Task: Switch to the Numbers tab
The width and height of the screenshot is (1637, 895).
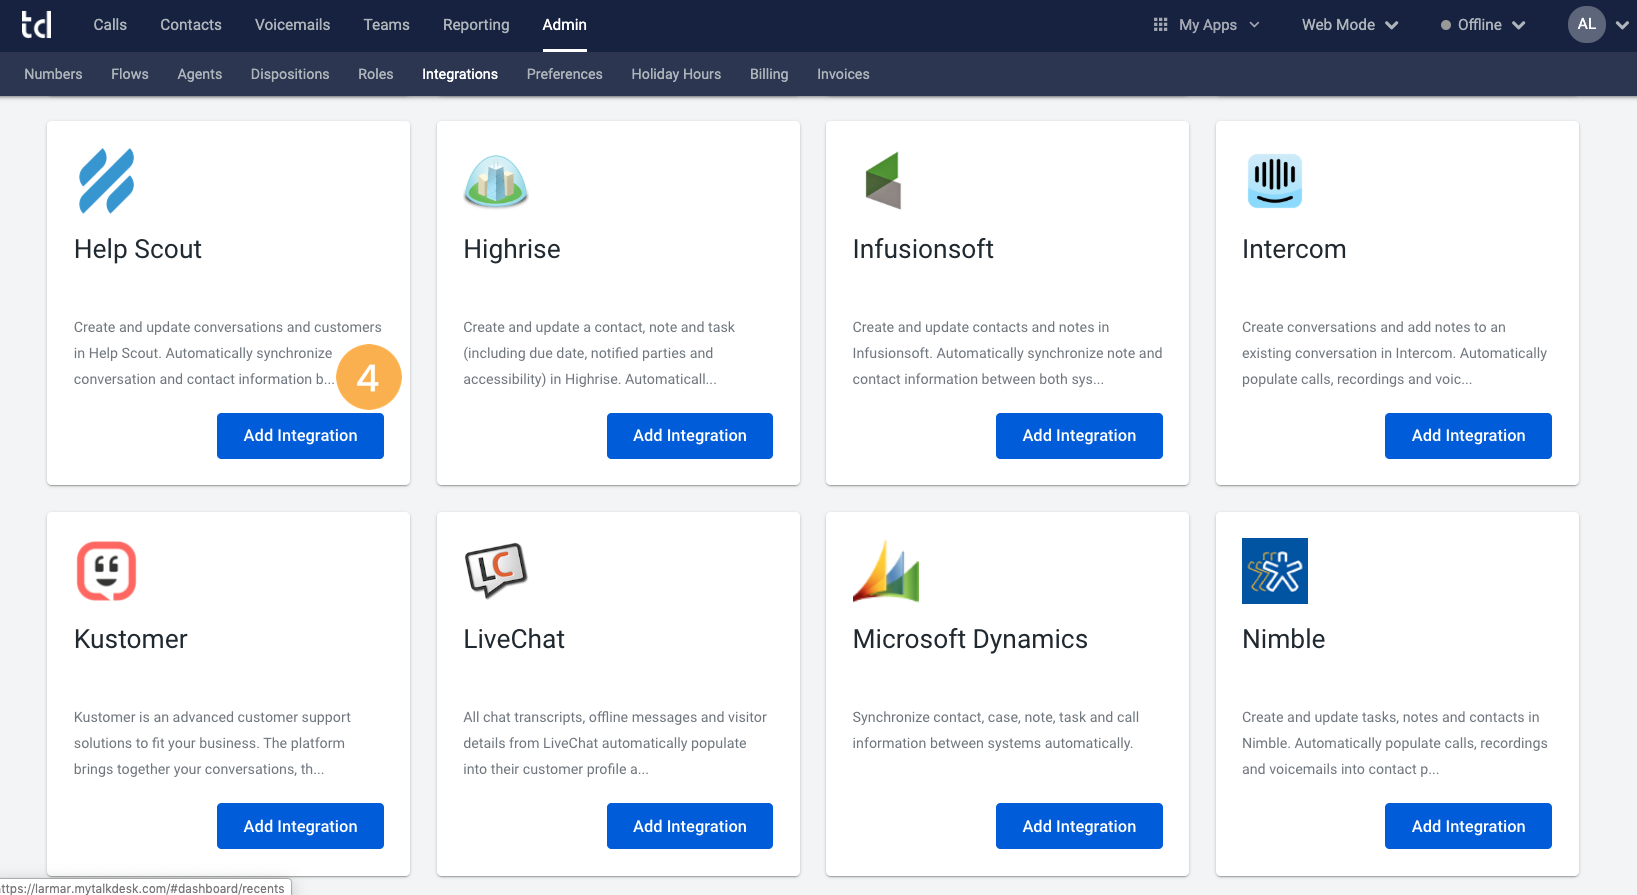Action: (53, 74)
